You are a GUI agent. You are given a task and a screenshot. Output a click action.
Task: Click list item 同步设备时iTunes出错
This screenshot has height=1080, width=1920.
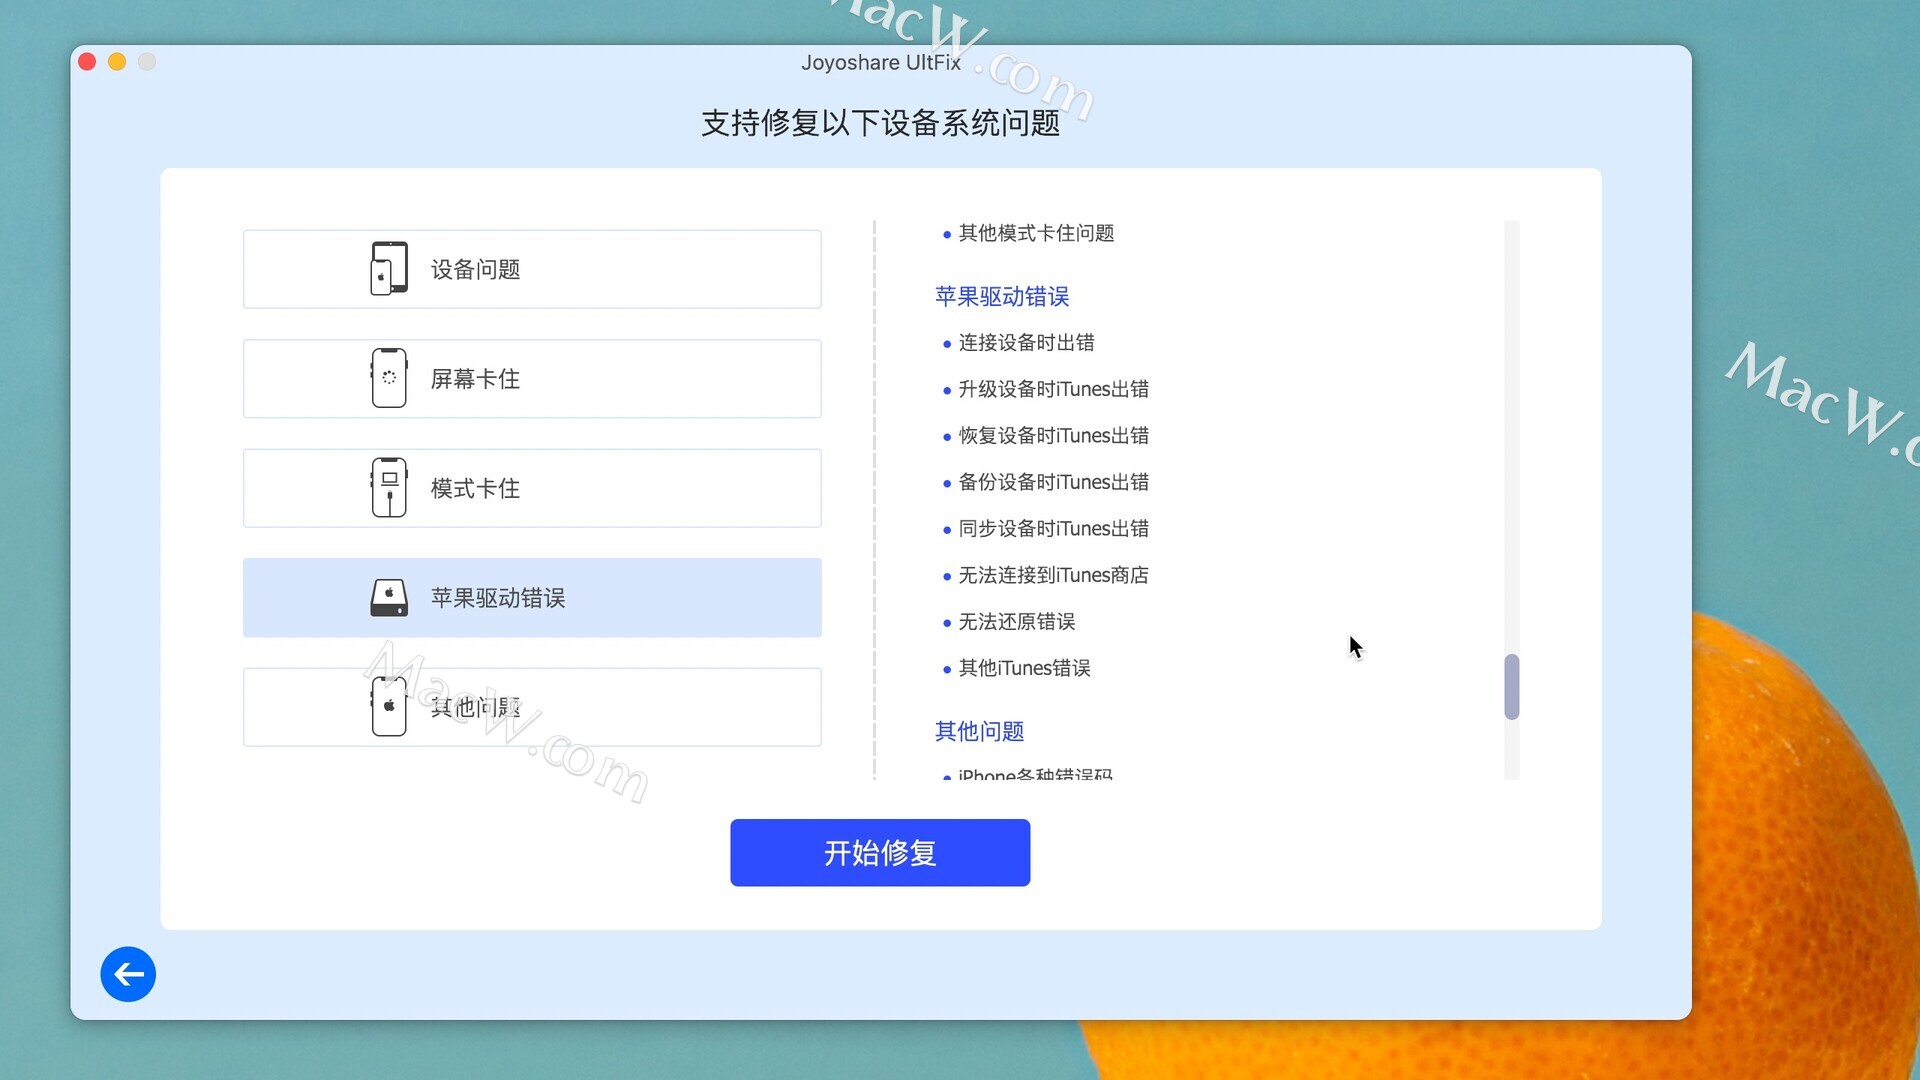tap(1053, 529)
